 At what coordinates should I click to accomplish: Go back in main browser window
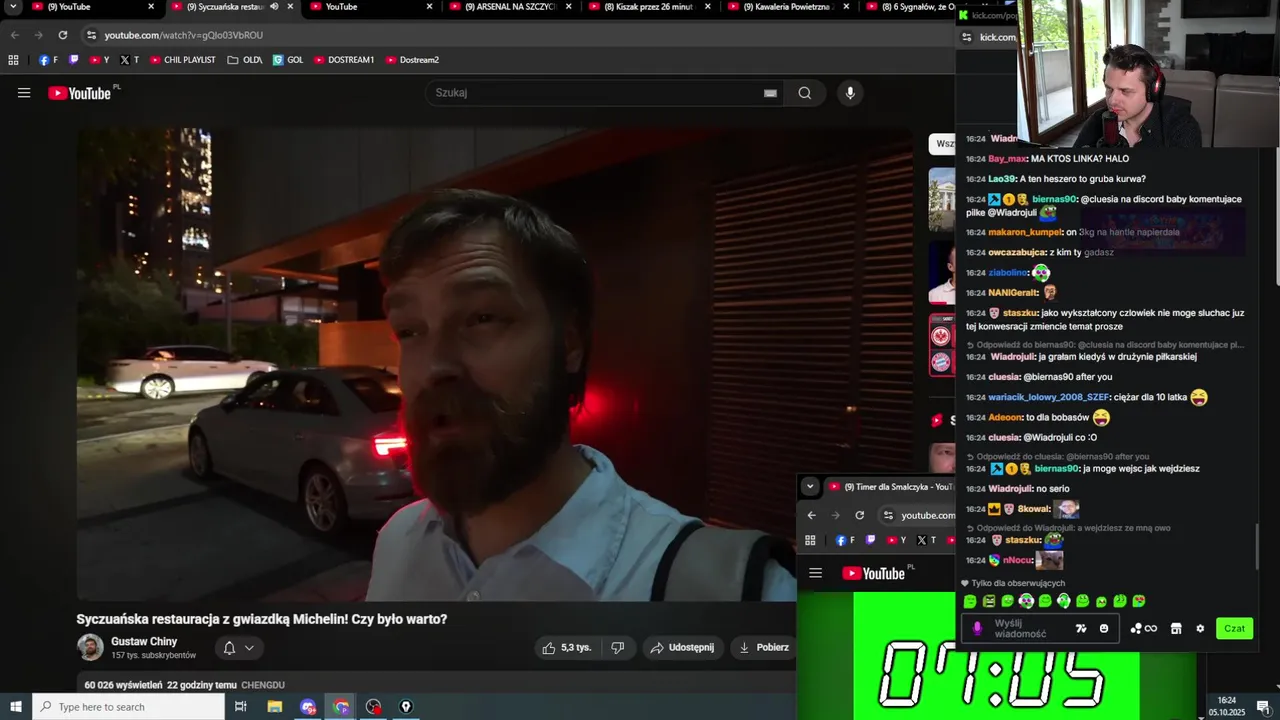(14, 35)
